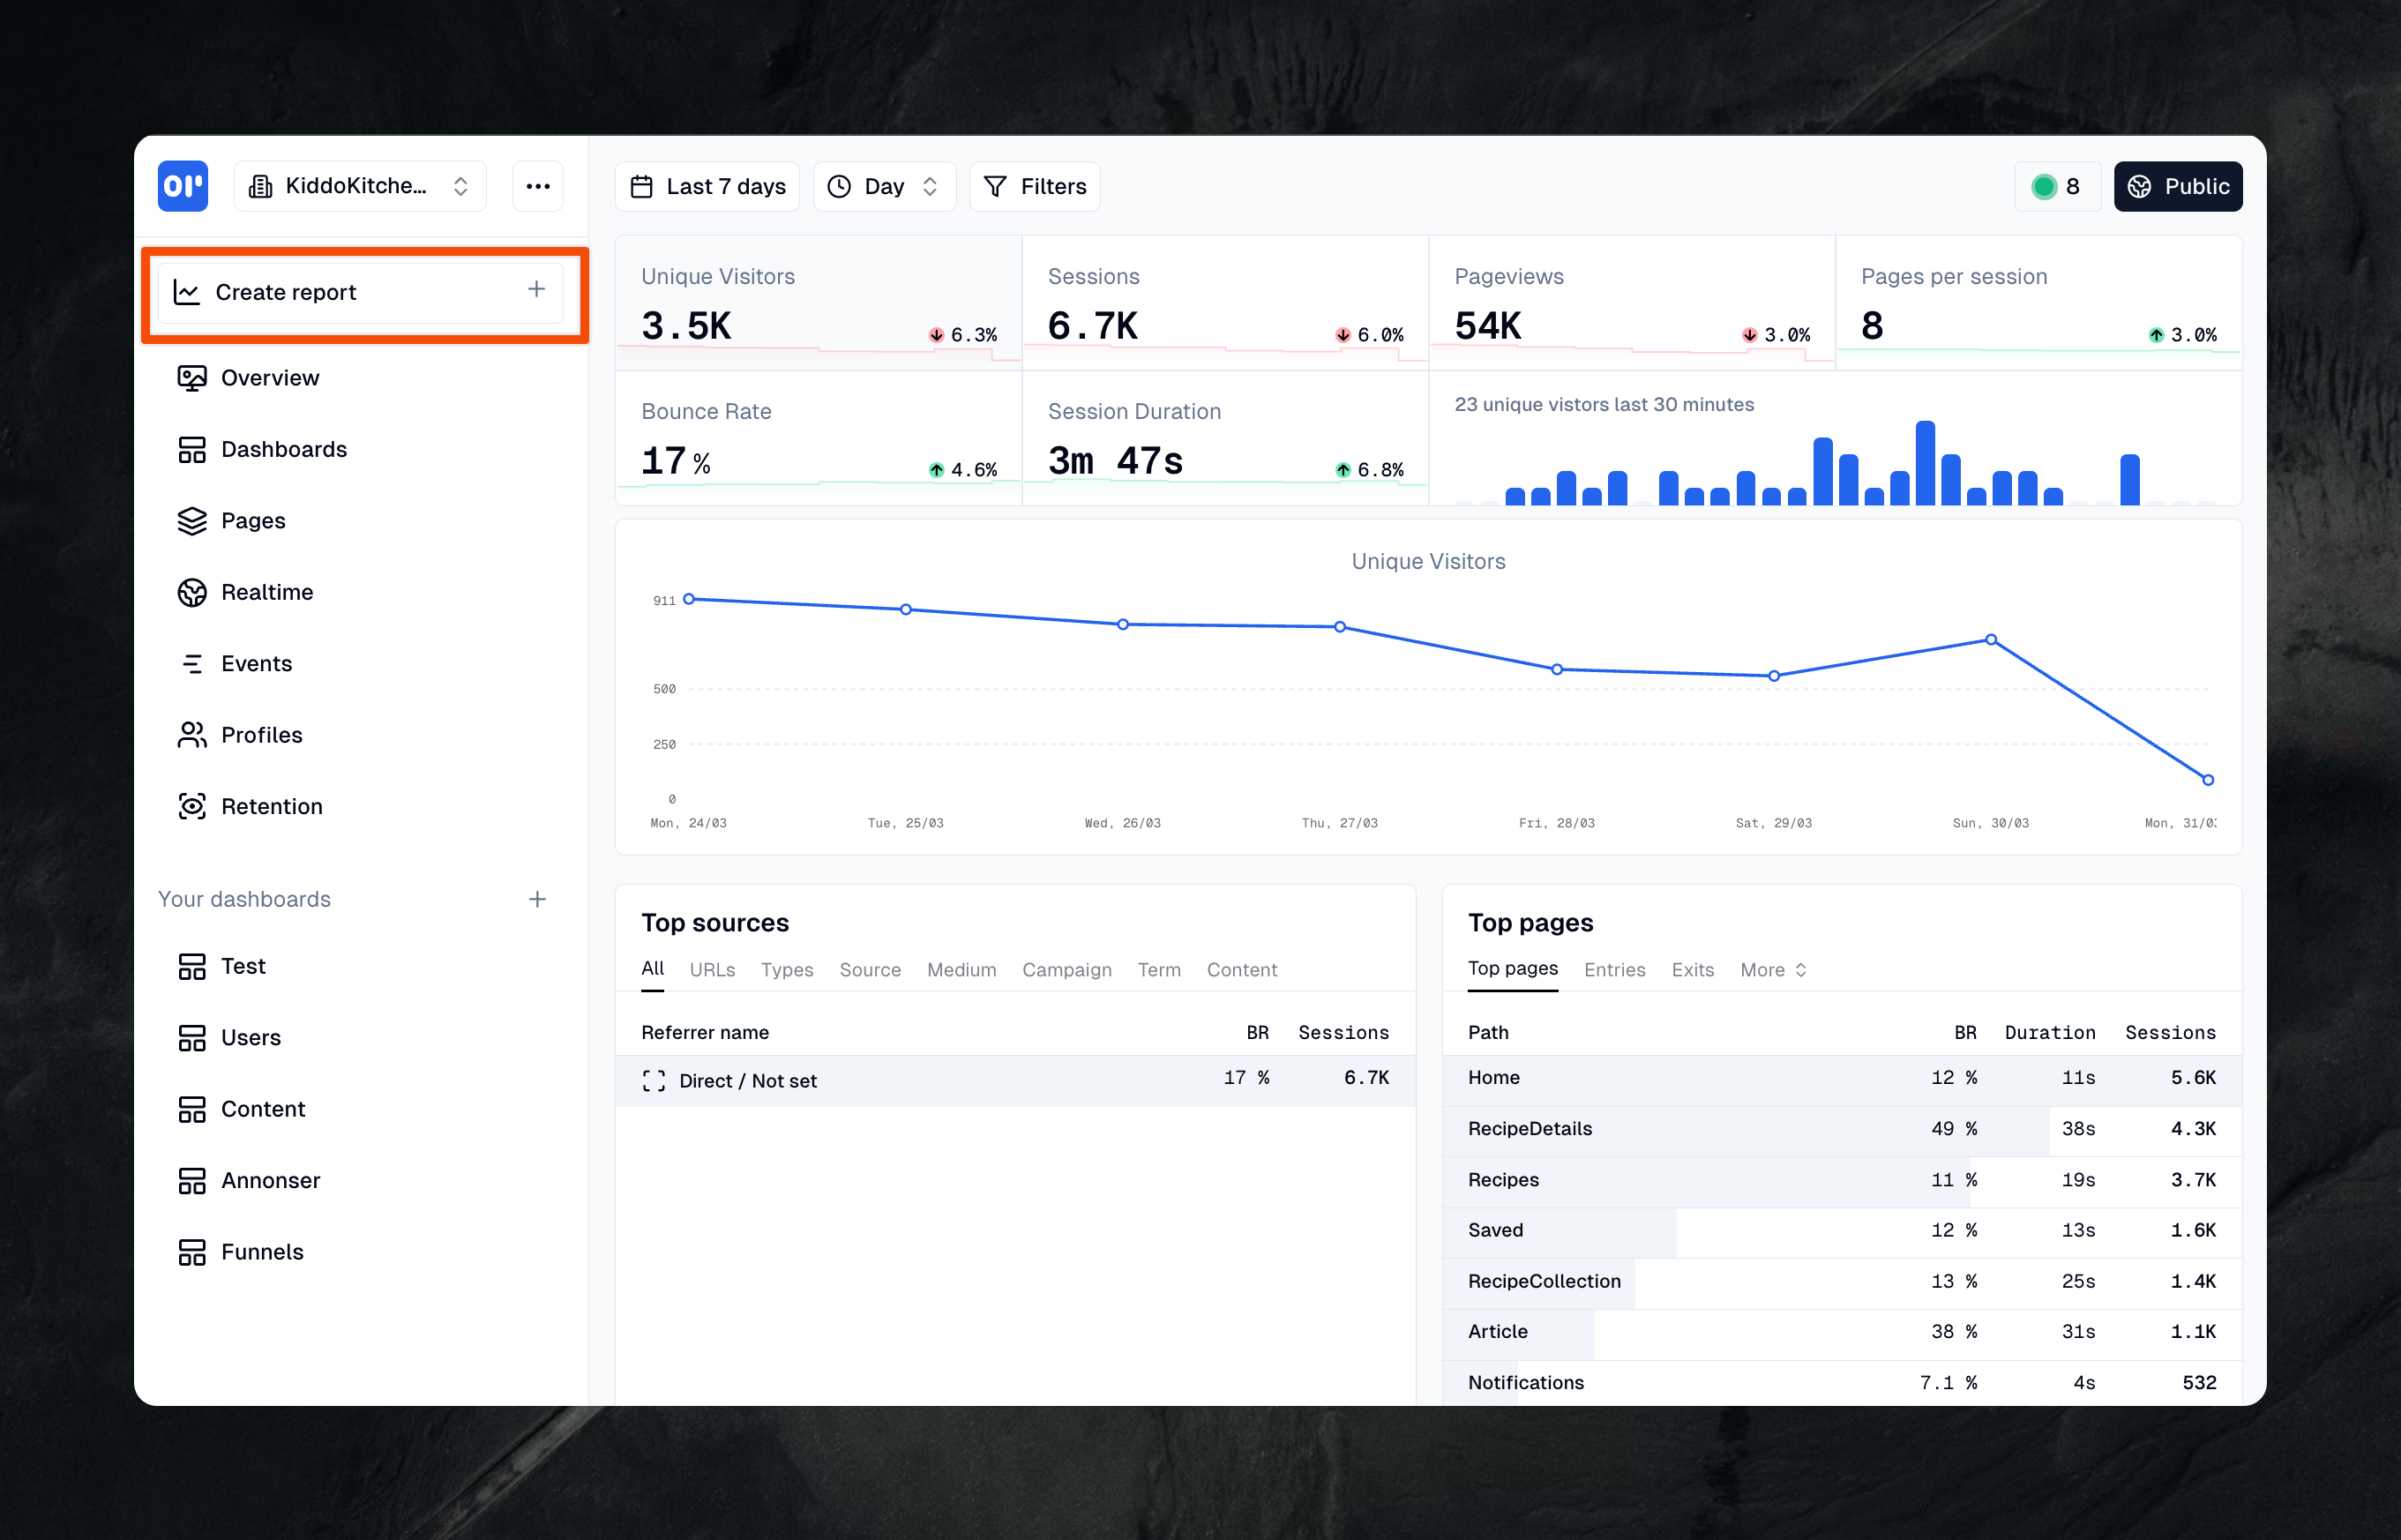
Task: Select the Profiles section
Action: pyautogui.click(x=261, y=735)
